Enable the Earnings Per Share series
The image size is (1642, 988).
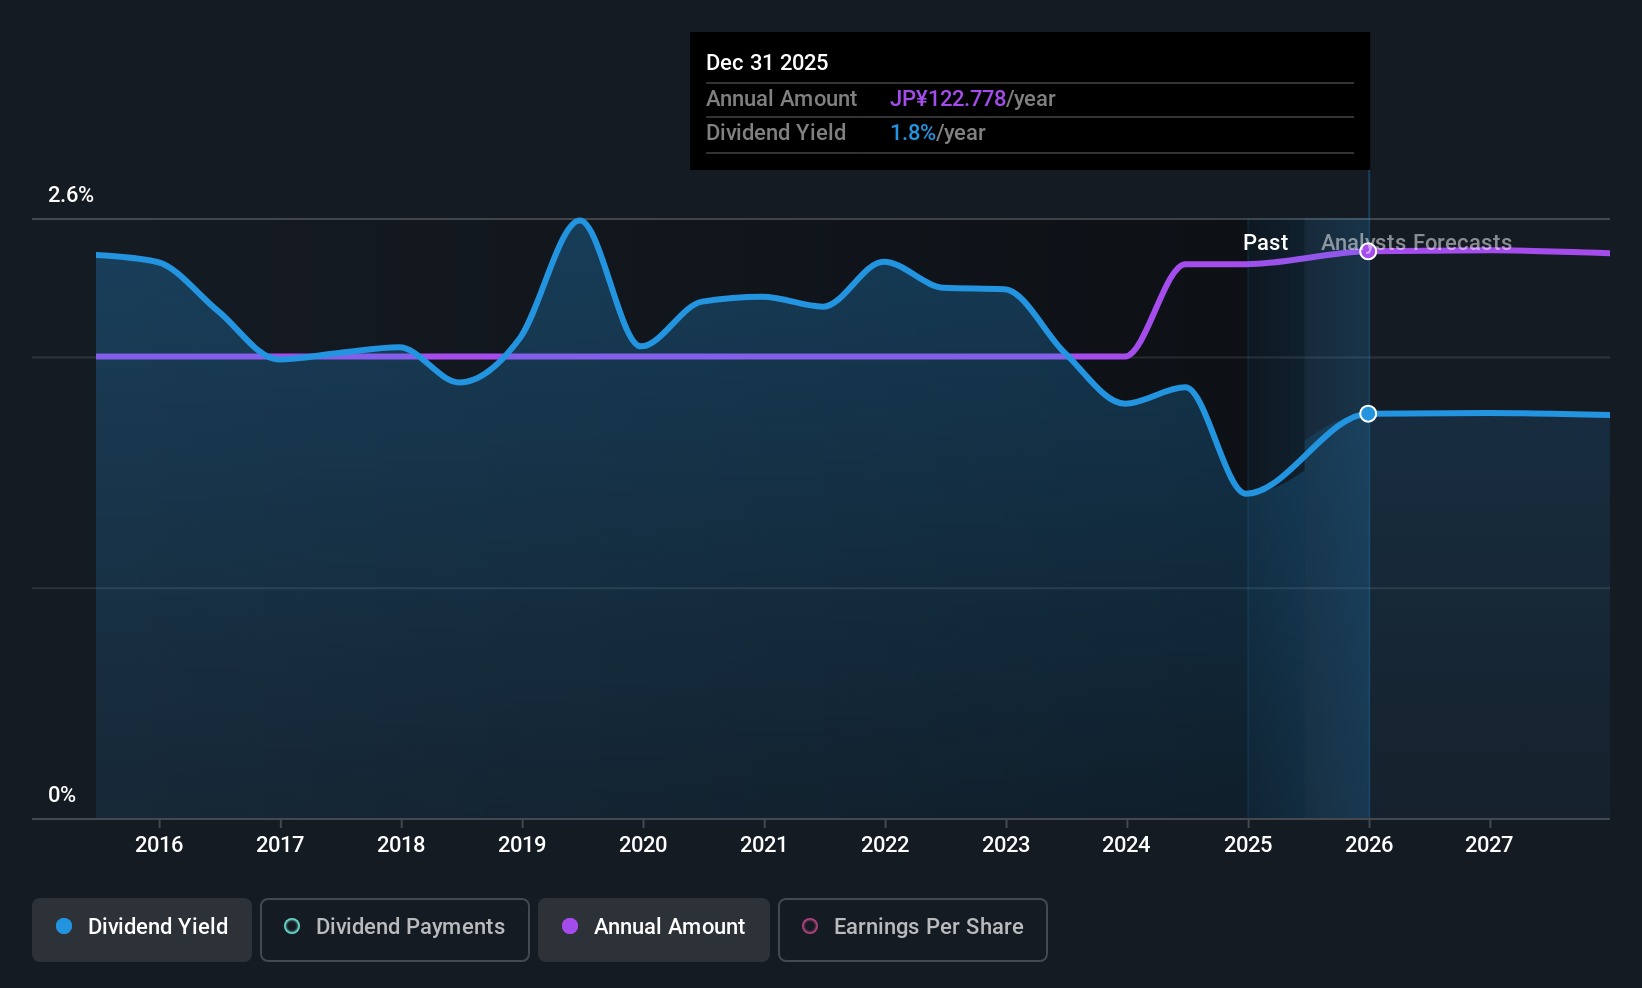coord(913,930)
